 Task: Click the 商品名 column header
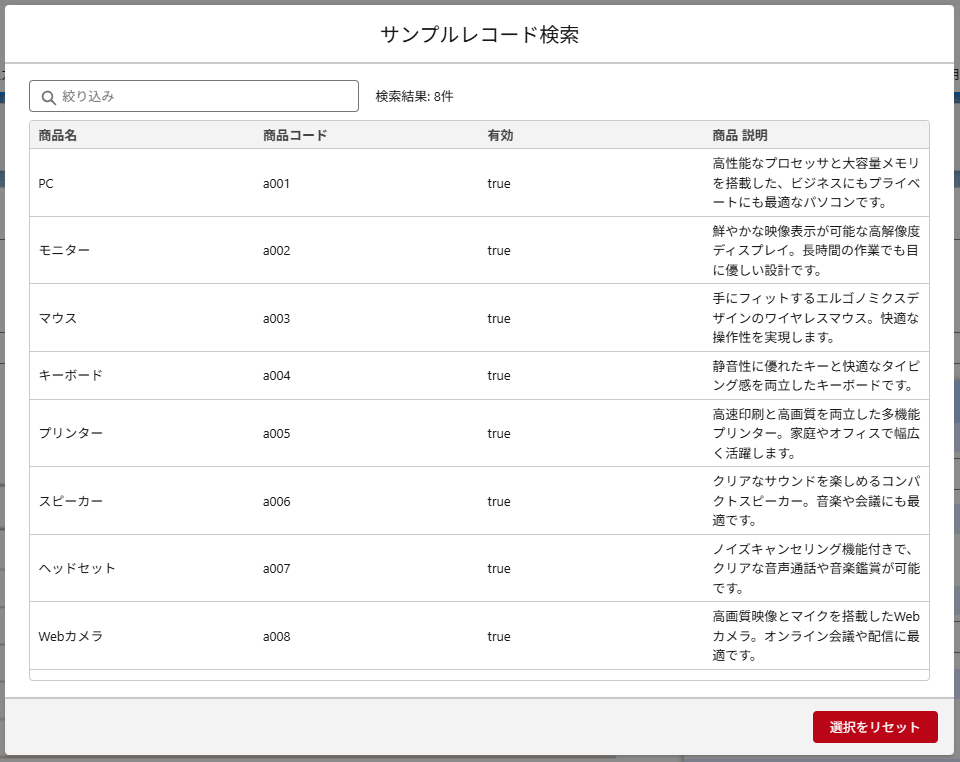click(x=58, y=135)
